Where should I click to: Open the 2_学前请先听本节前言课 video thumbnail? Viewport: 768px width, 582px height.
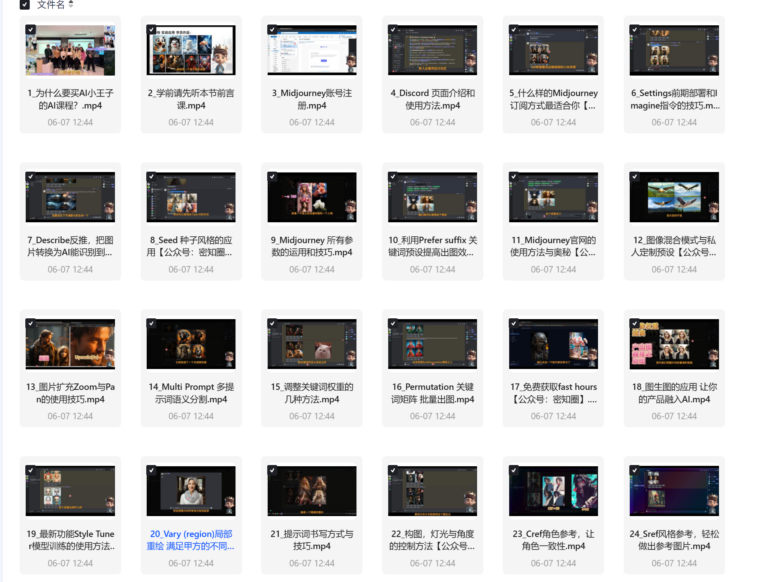191,50
